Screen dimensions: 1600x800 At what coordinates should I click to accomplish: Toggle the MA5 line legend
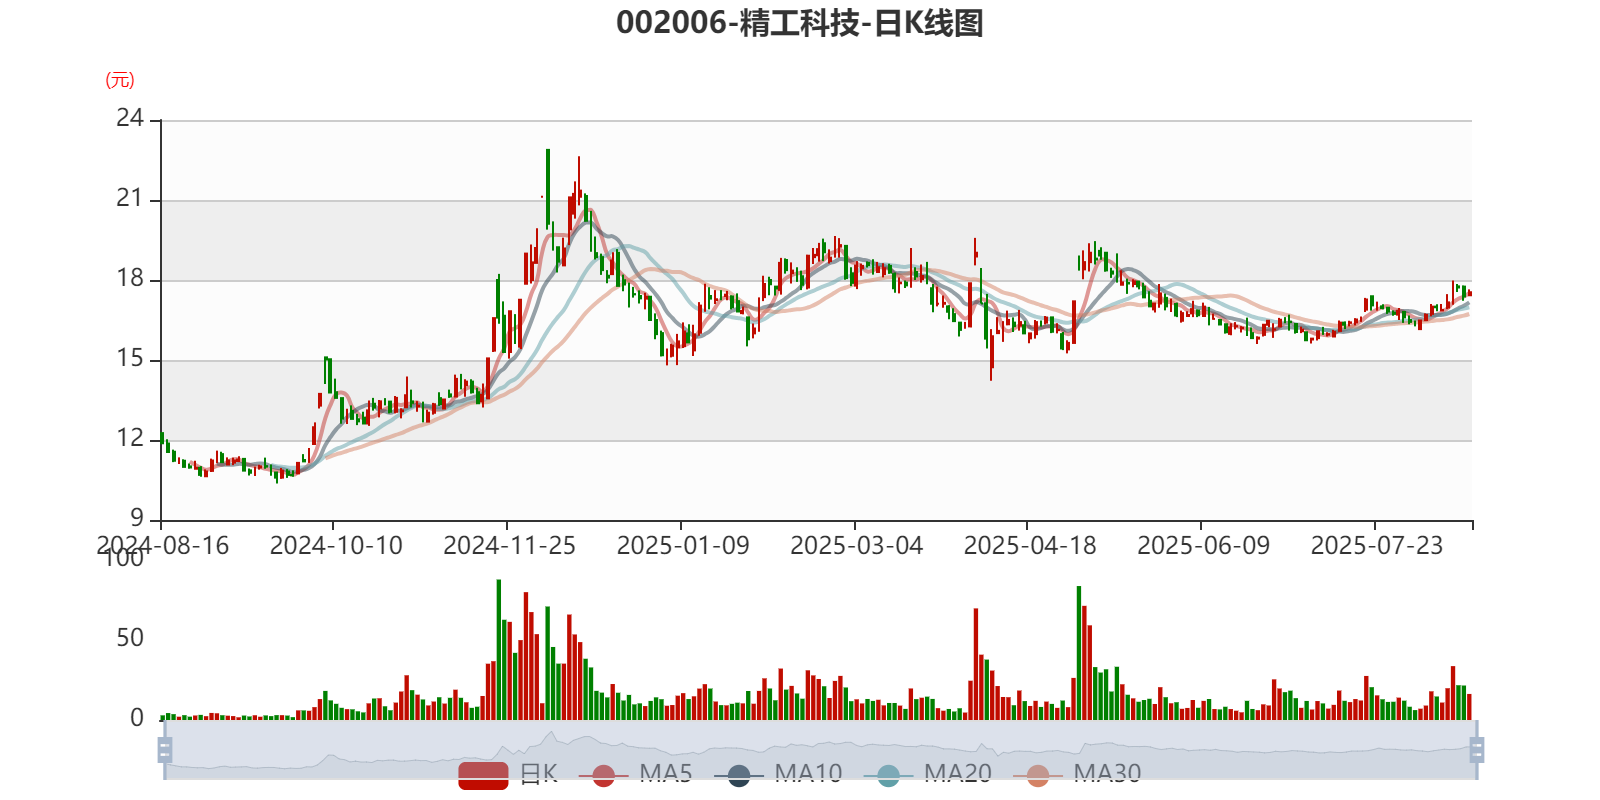(x=636, y=774)
